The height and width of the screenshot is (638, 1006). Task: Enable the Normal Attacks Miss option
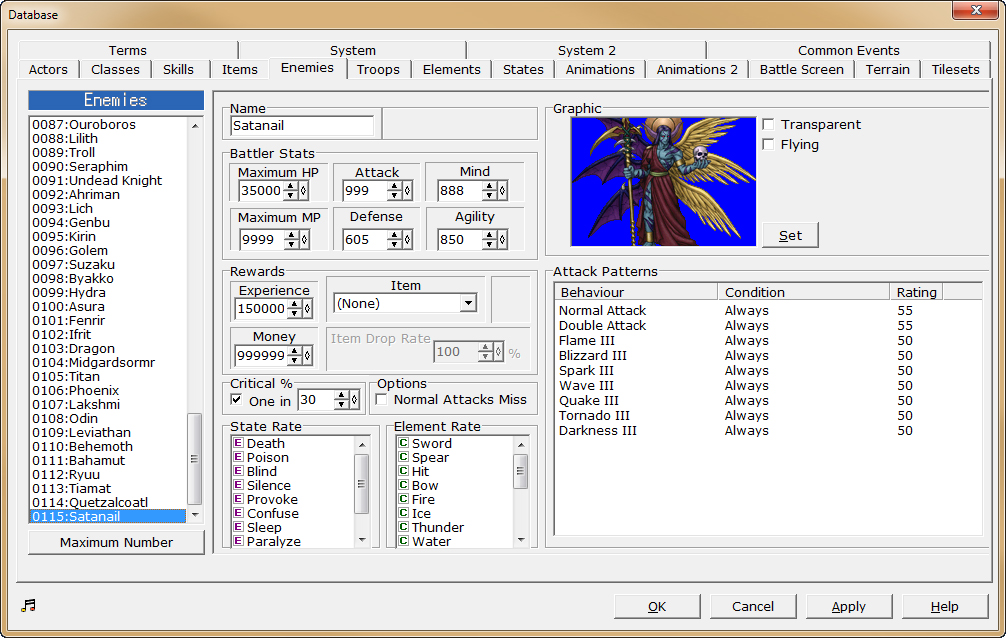tap(380, 400)
